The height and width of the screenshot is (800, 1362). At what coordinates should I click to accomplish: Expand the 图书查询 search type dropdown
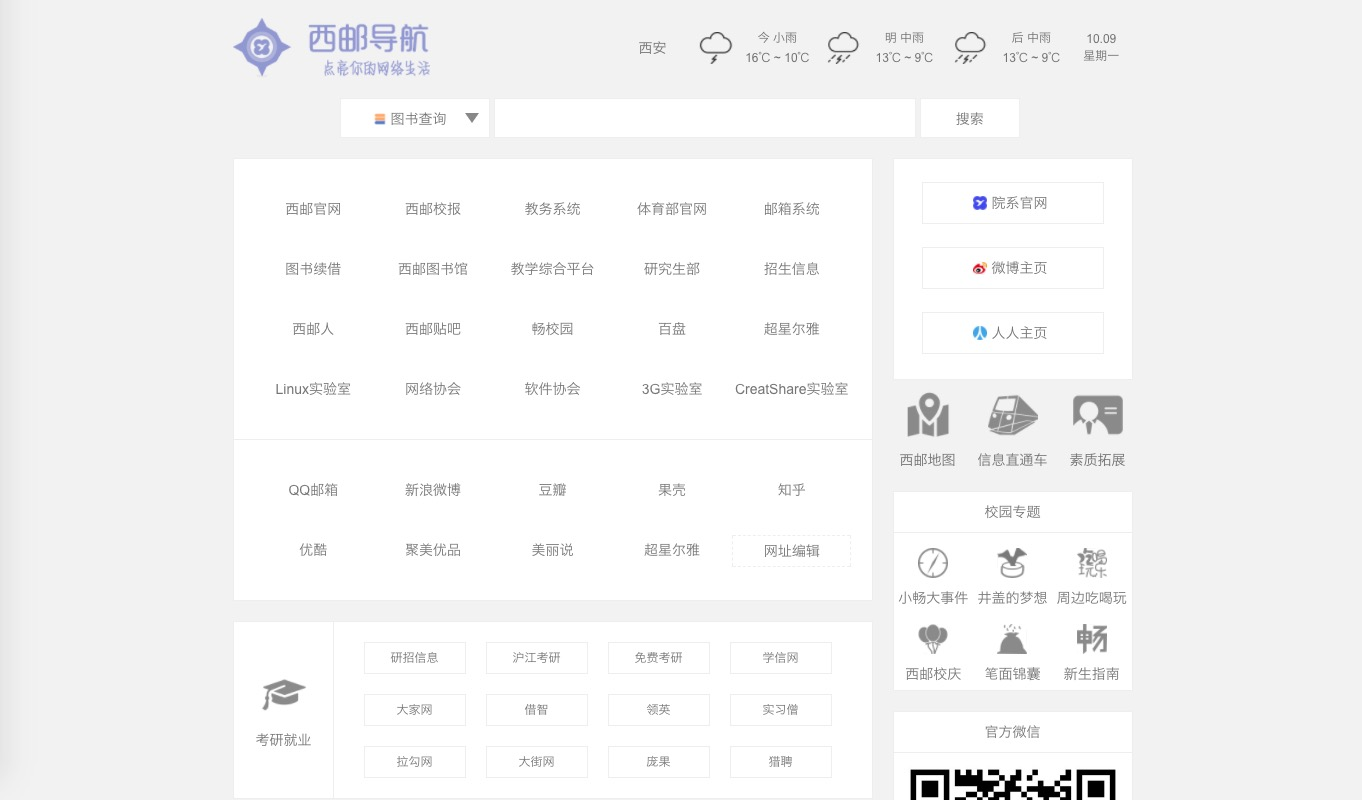415,118
